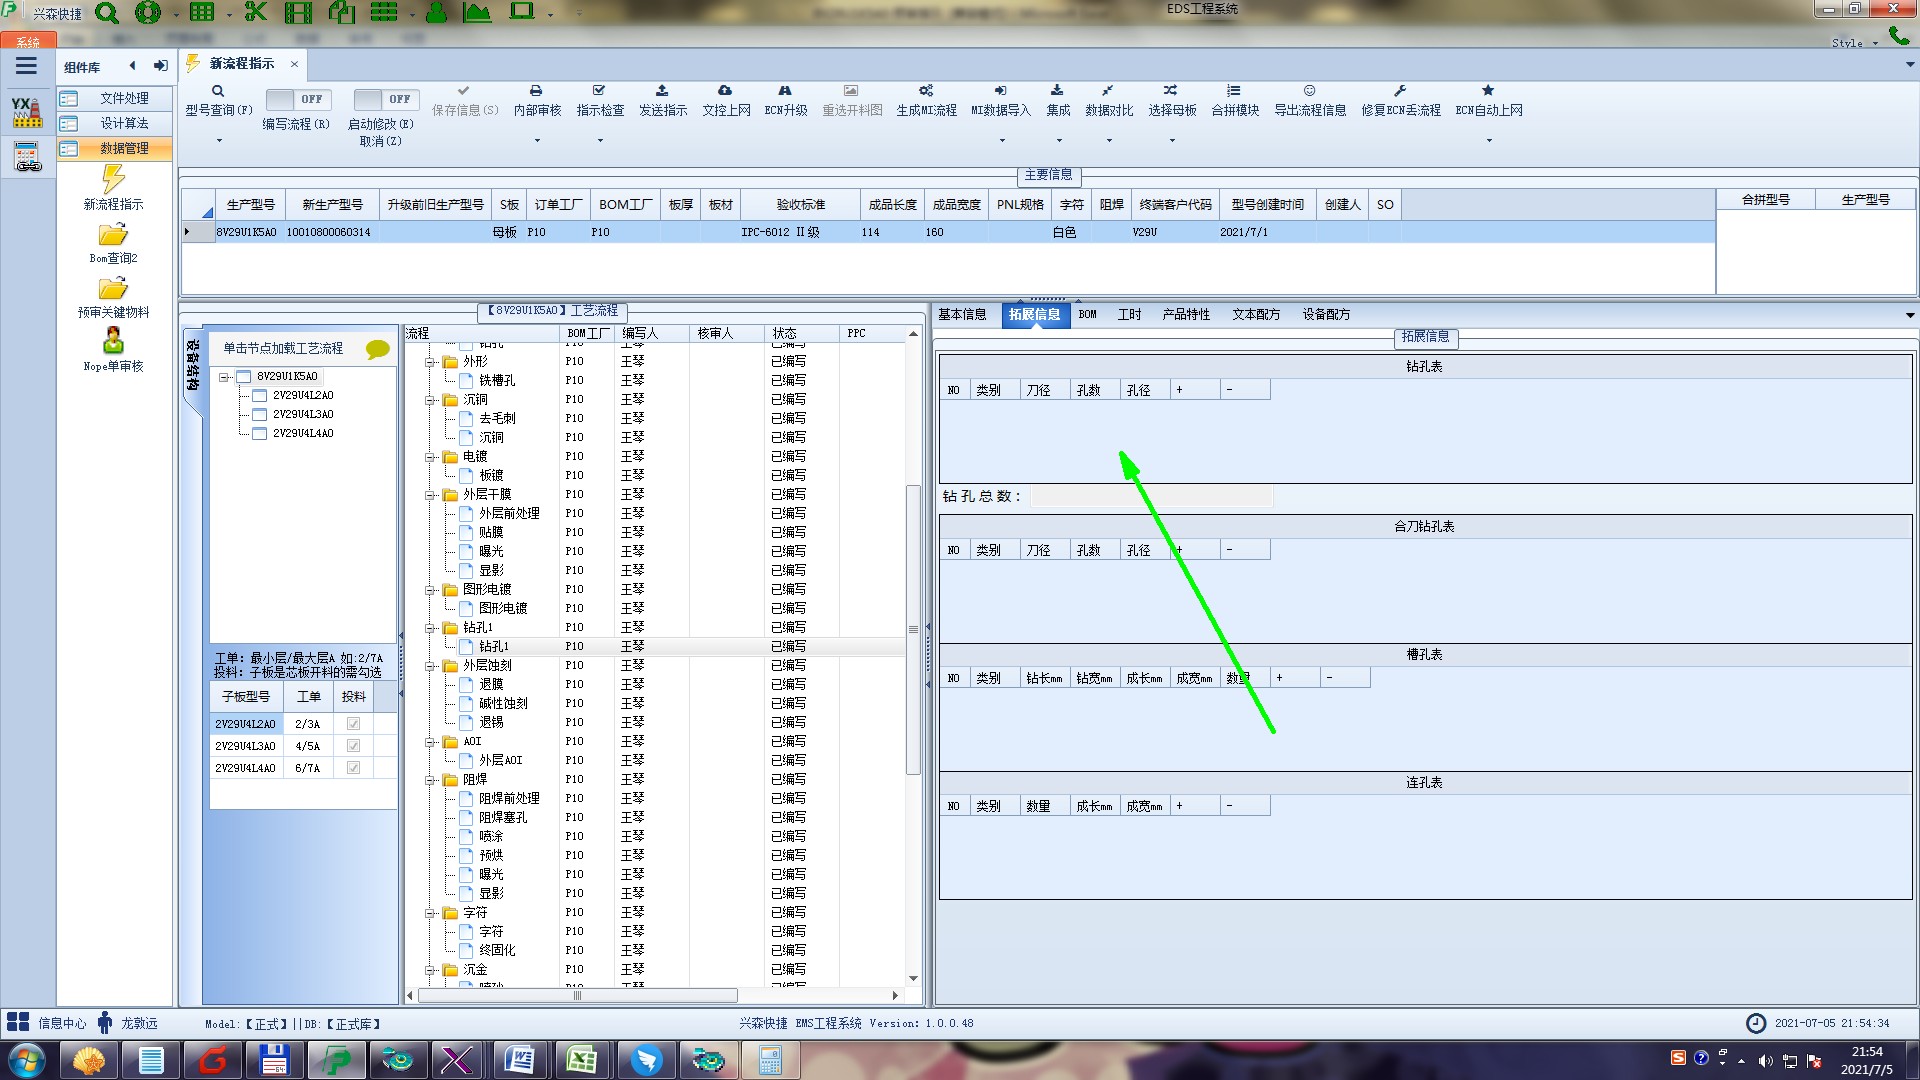1920x1080 pixels.
Task: Toggle the 编写流程 OFF switch
Action: 296,99
